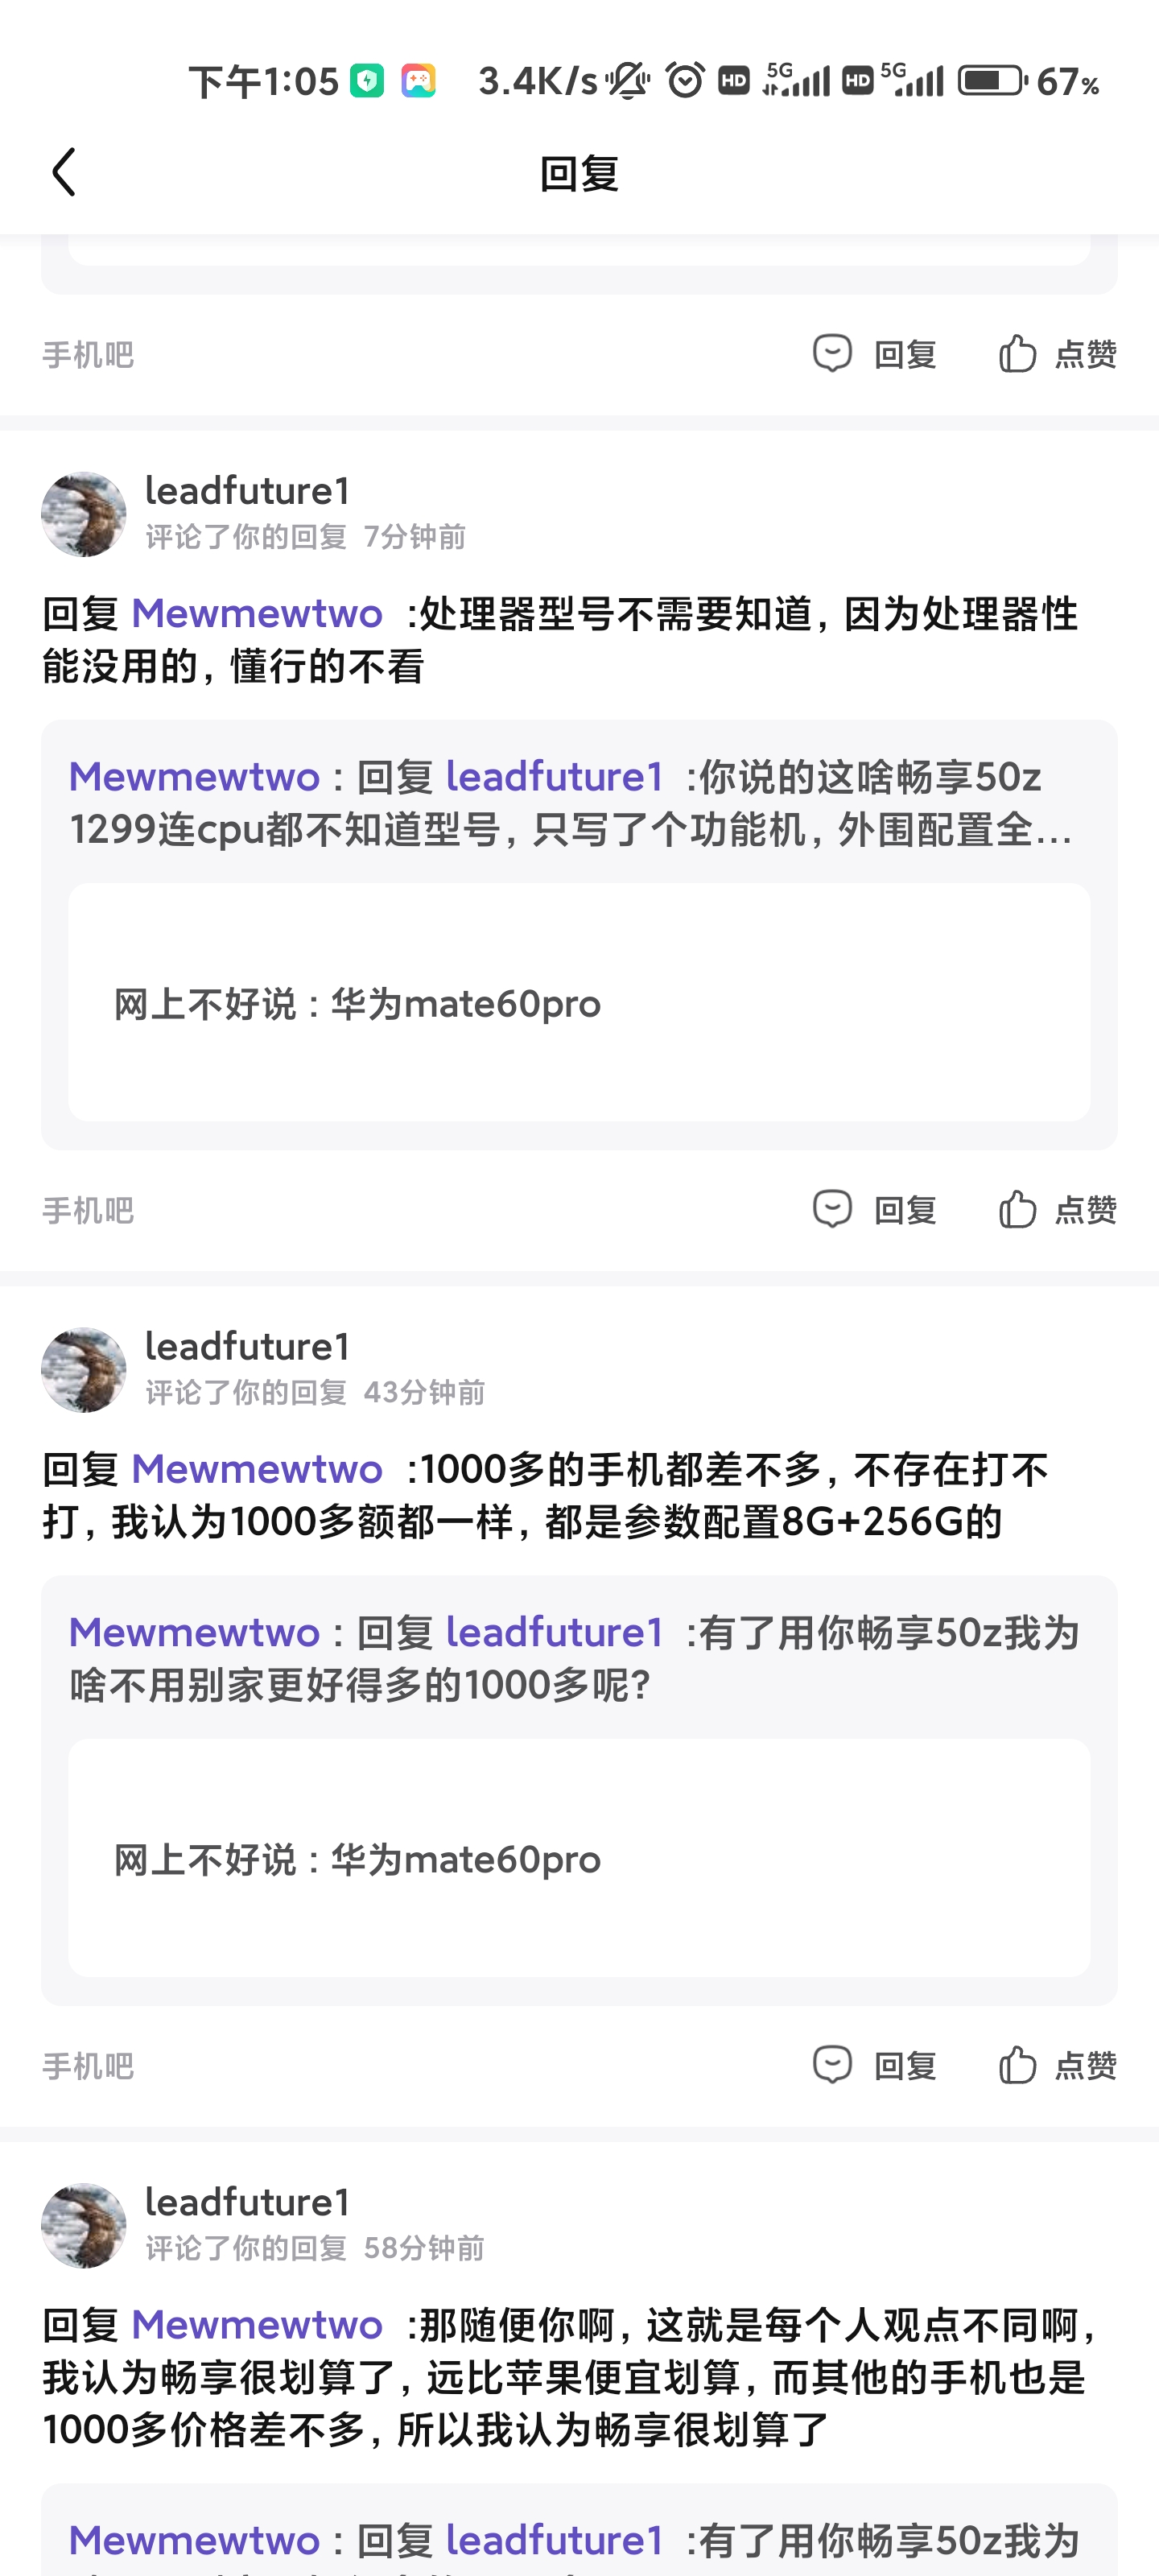This screenshot has height=2576, width=1159.
Task: Open leadfuture1 avatar on the 43分钟前 comment
Action: (84, 1370)
